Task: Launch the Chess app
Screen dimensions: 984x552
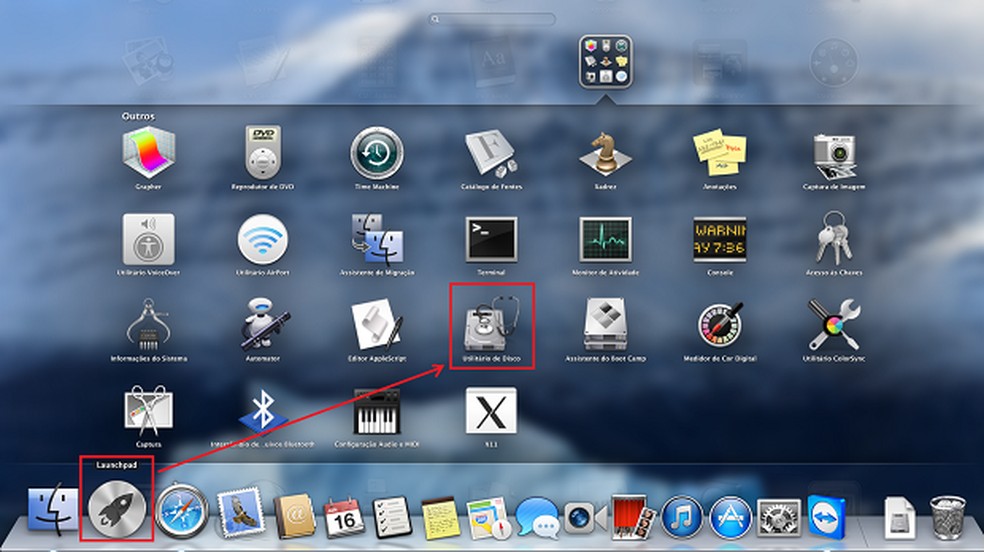Action: pos(605,154)
